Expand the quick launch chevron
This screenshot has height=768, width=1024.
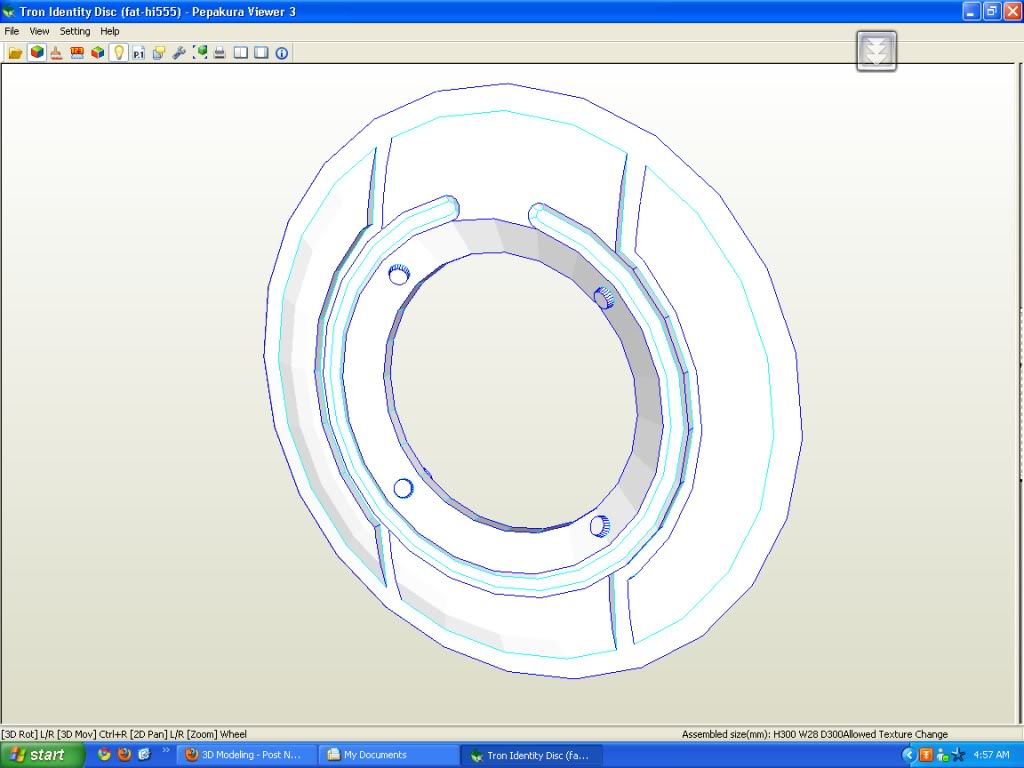coord(166,750)
